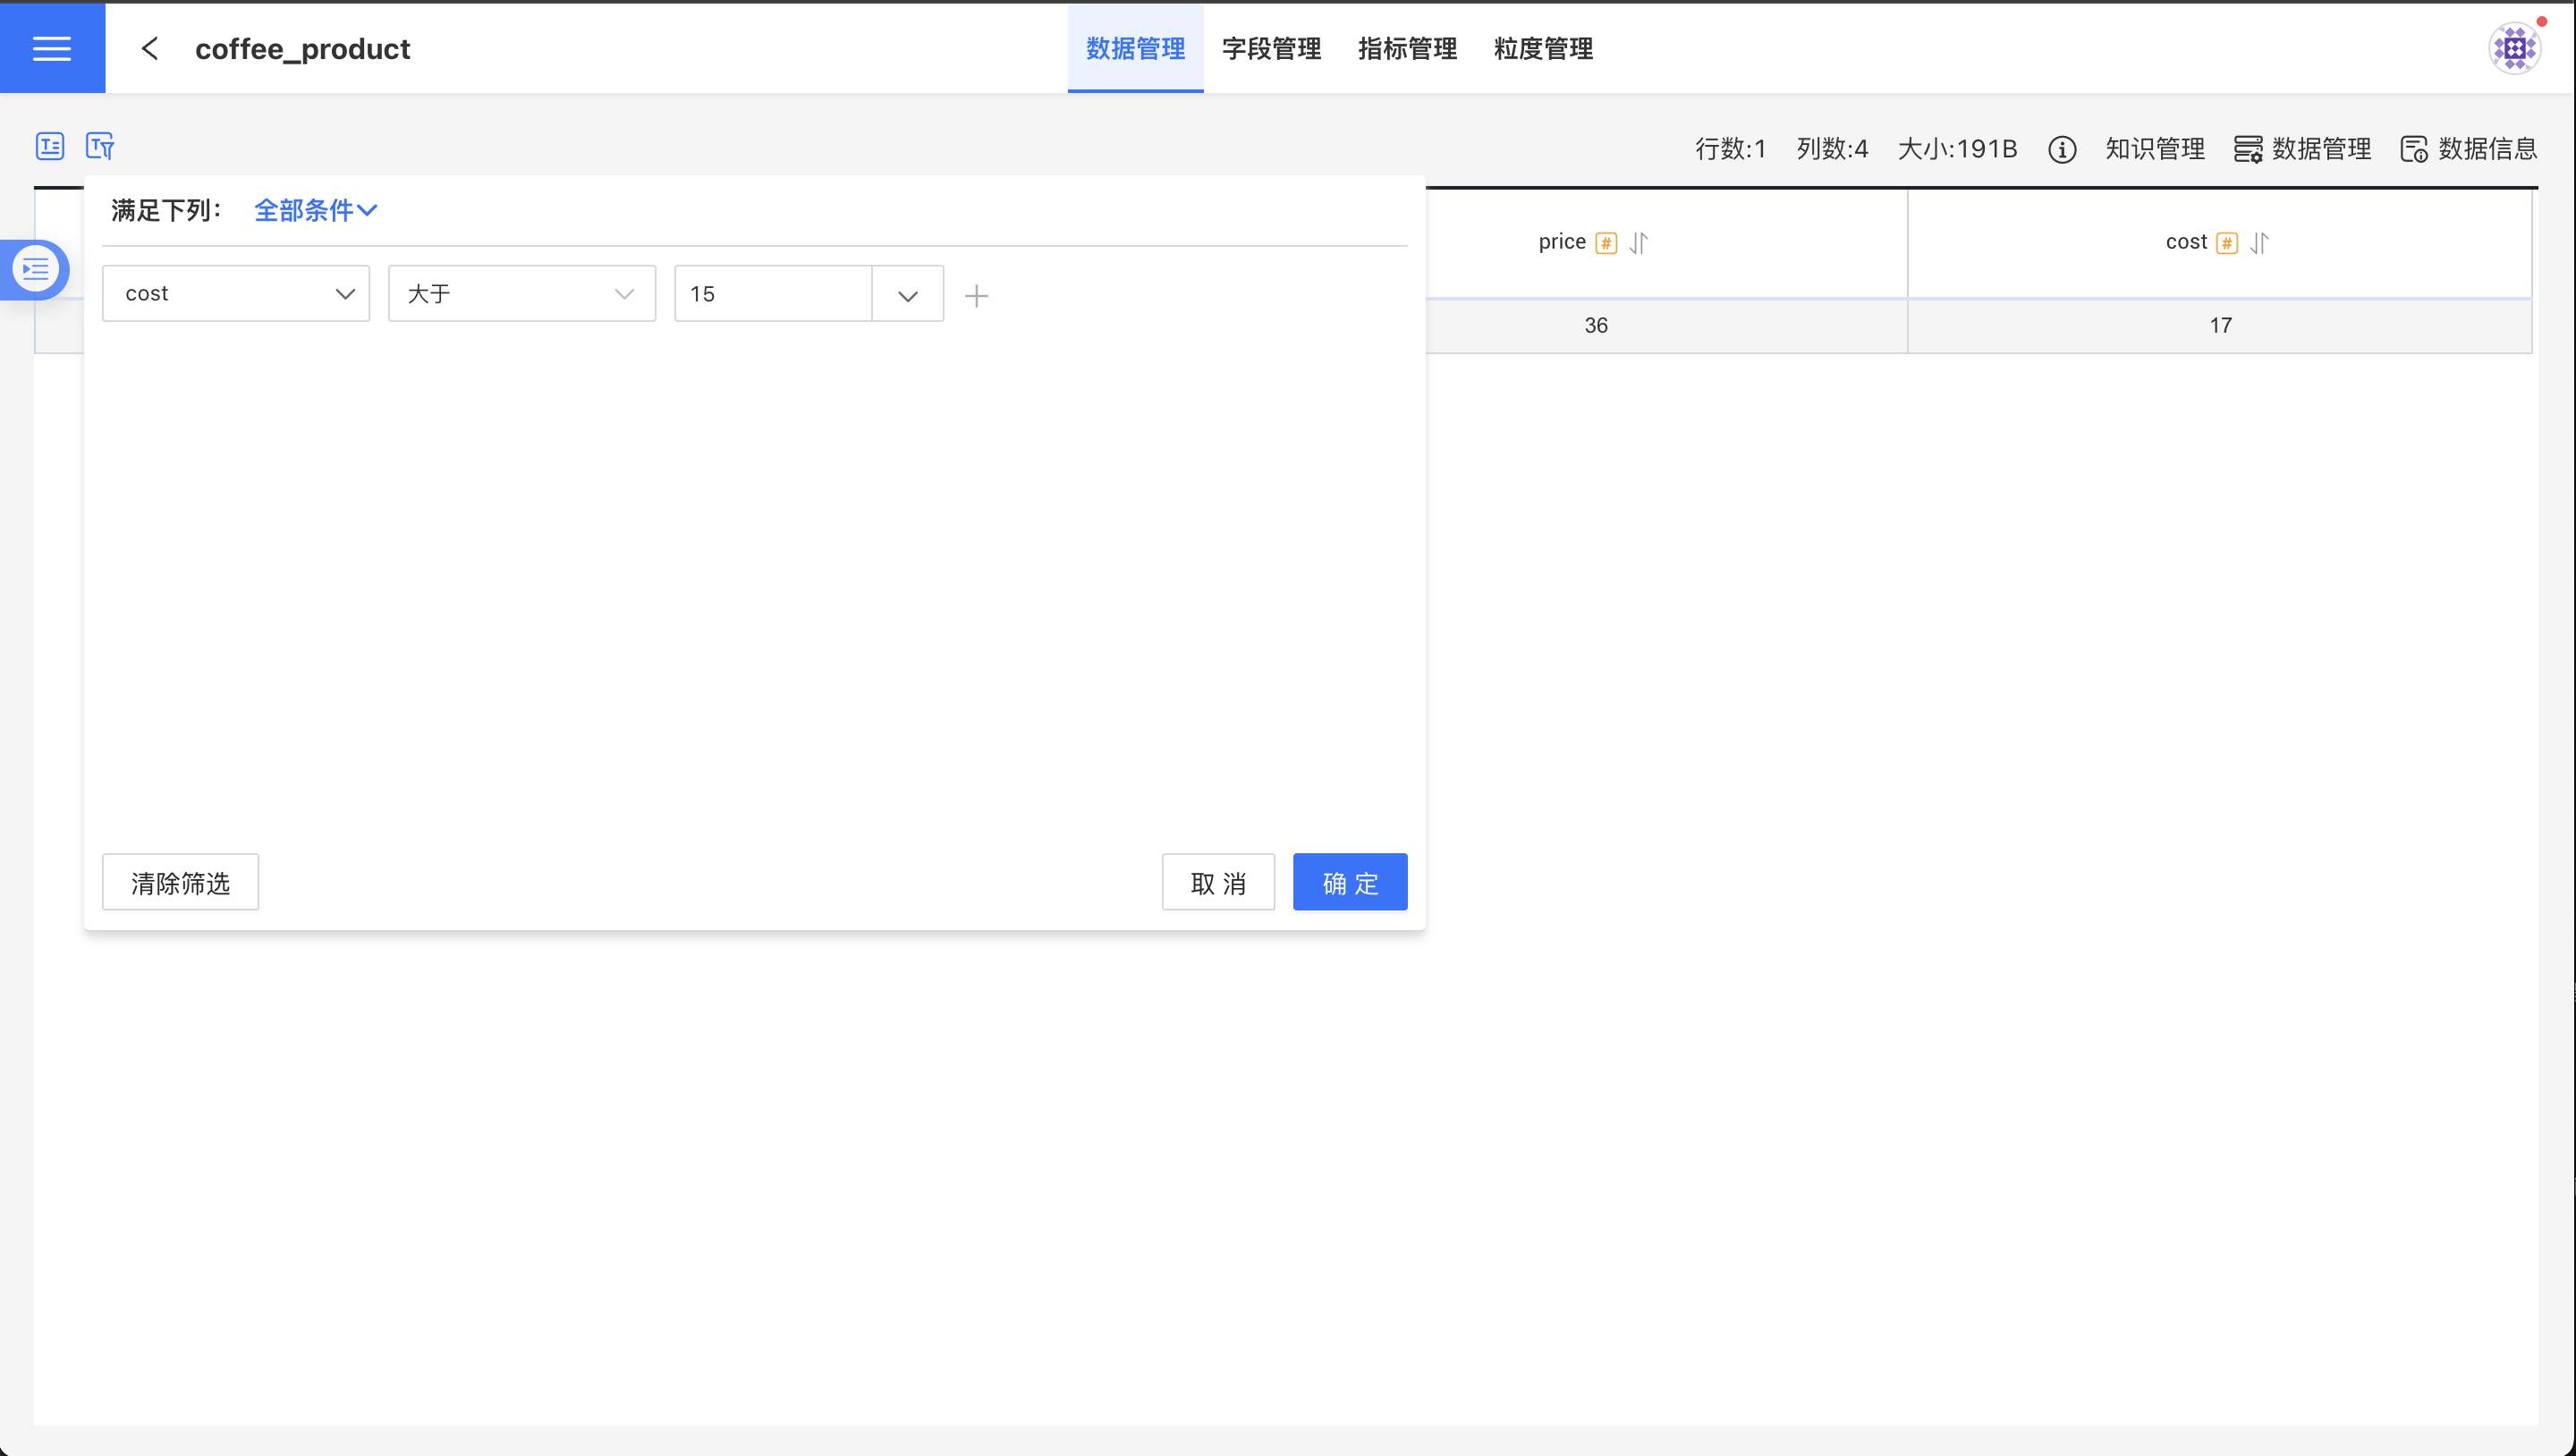Expand value dropdown arrow beside 15

(907, 295)
